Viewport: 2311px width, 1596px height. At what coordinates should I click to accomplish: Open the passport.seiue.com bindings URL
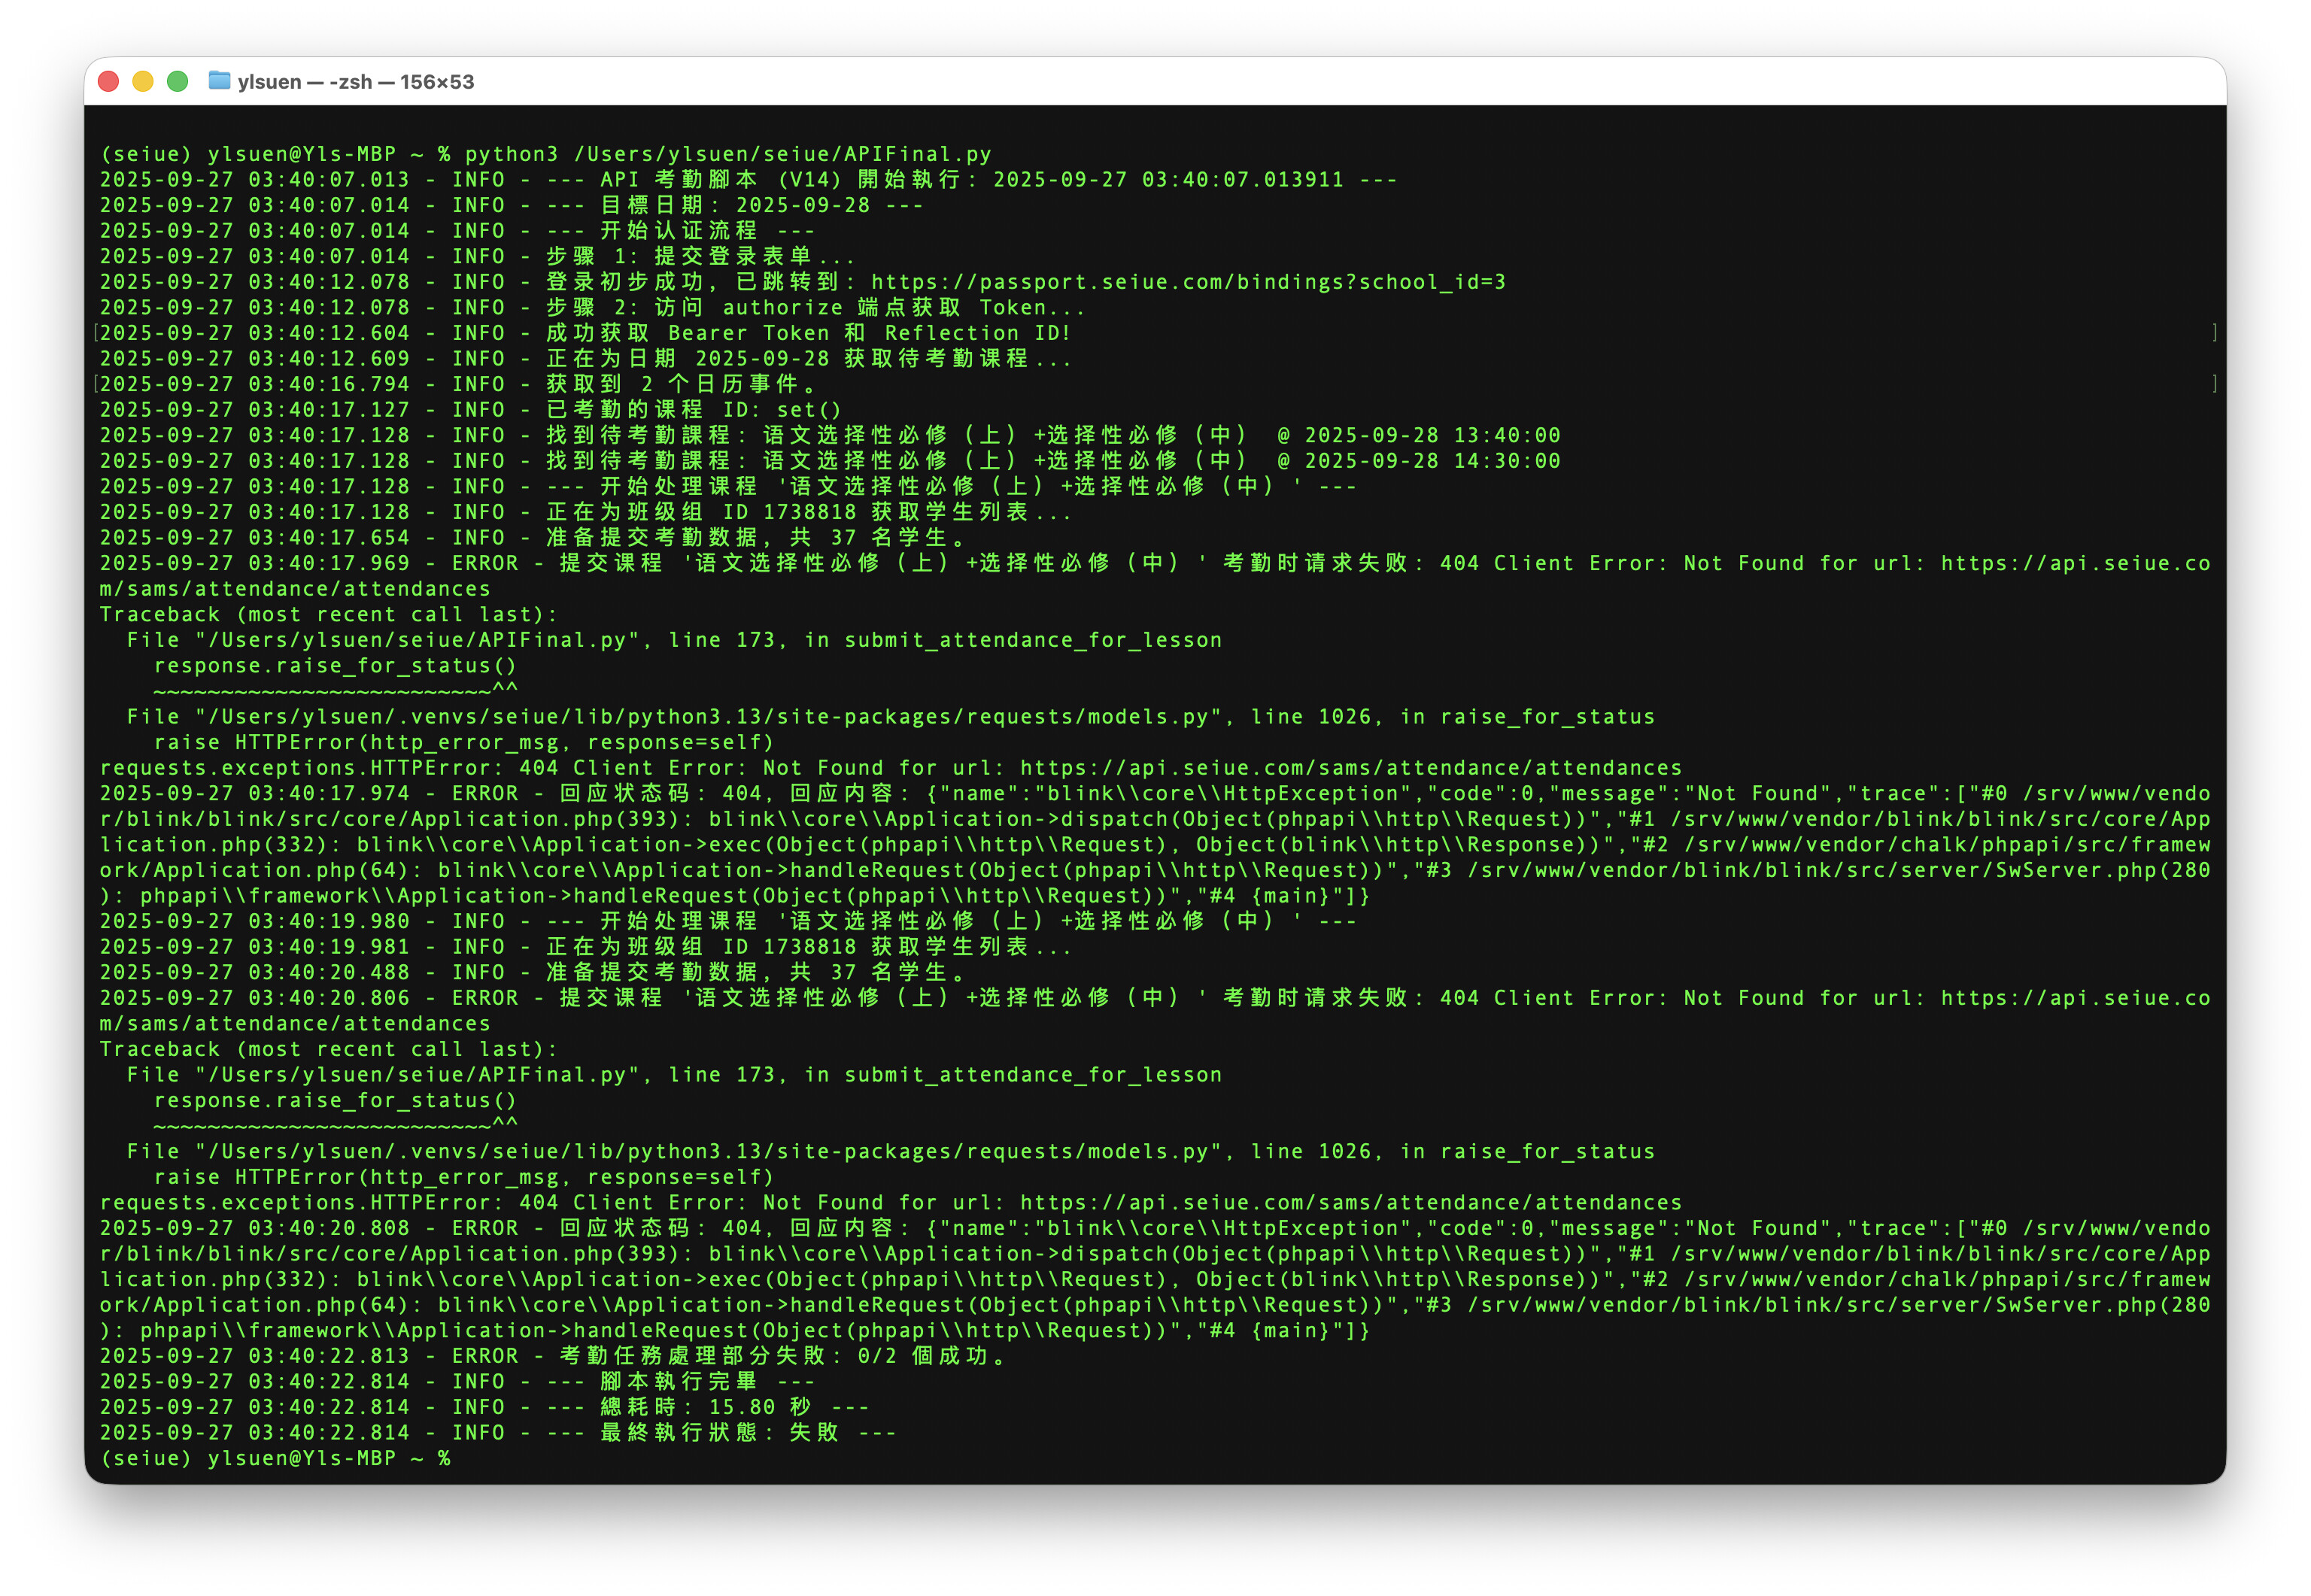tap(1187, 282)
